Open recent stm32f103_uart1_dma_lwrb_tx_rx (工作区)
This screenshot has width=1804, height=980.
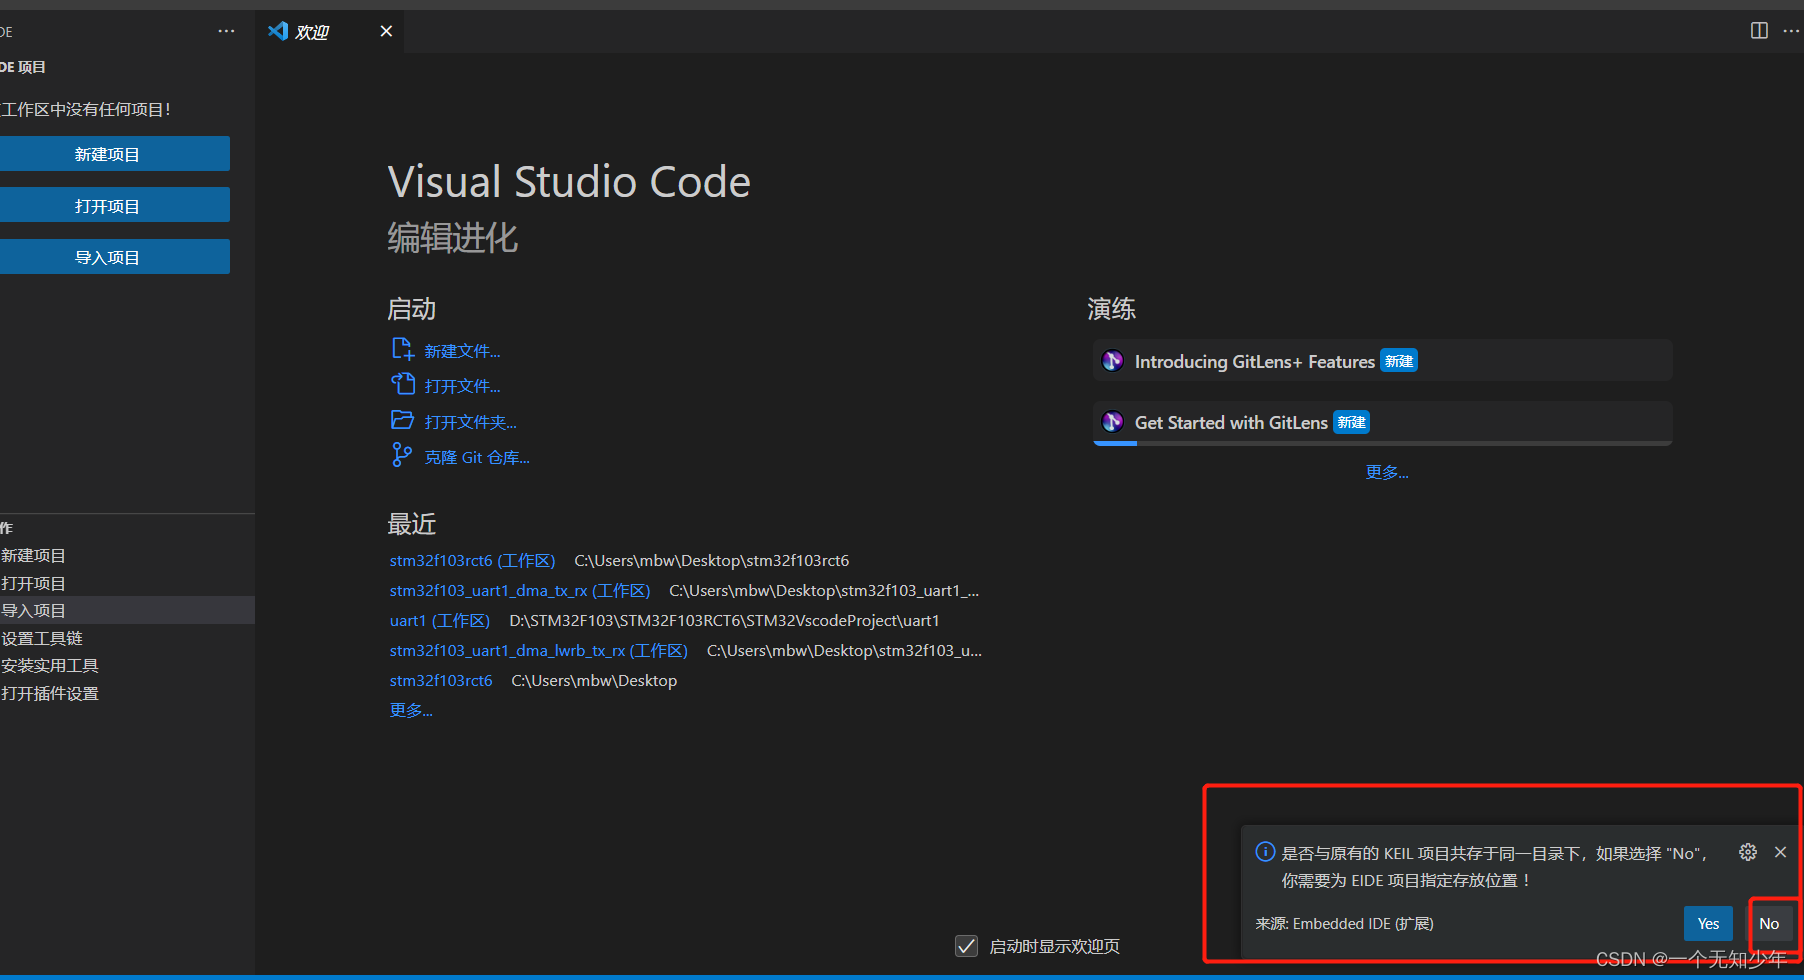(539, 650)
